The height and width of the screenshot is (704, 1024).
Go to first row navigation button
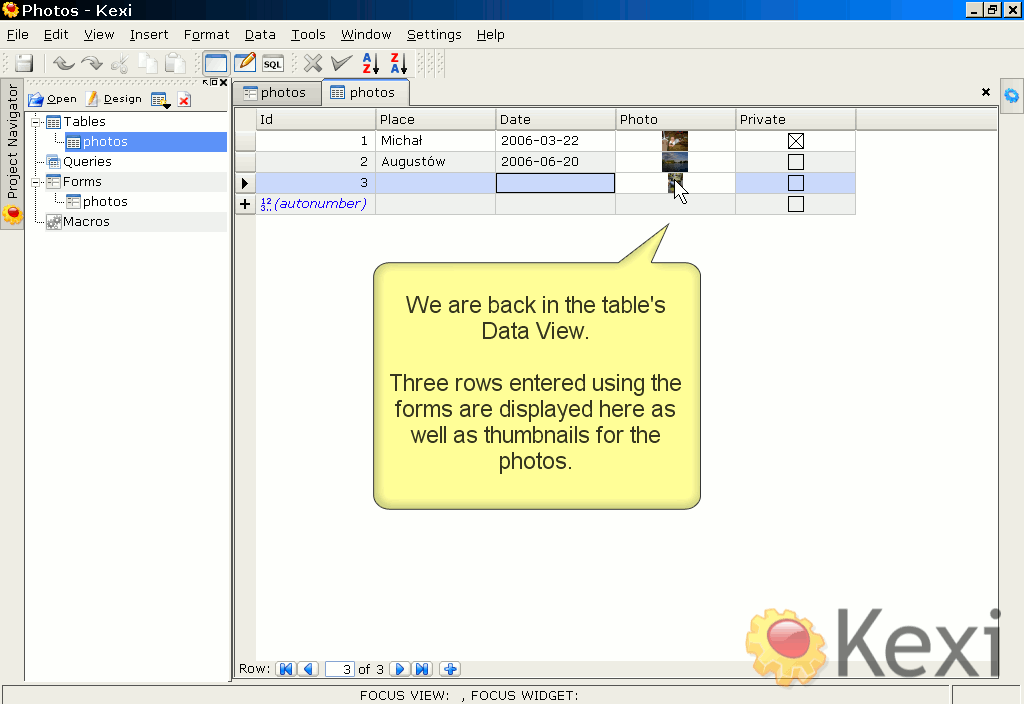pos(286,669)
